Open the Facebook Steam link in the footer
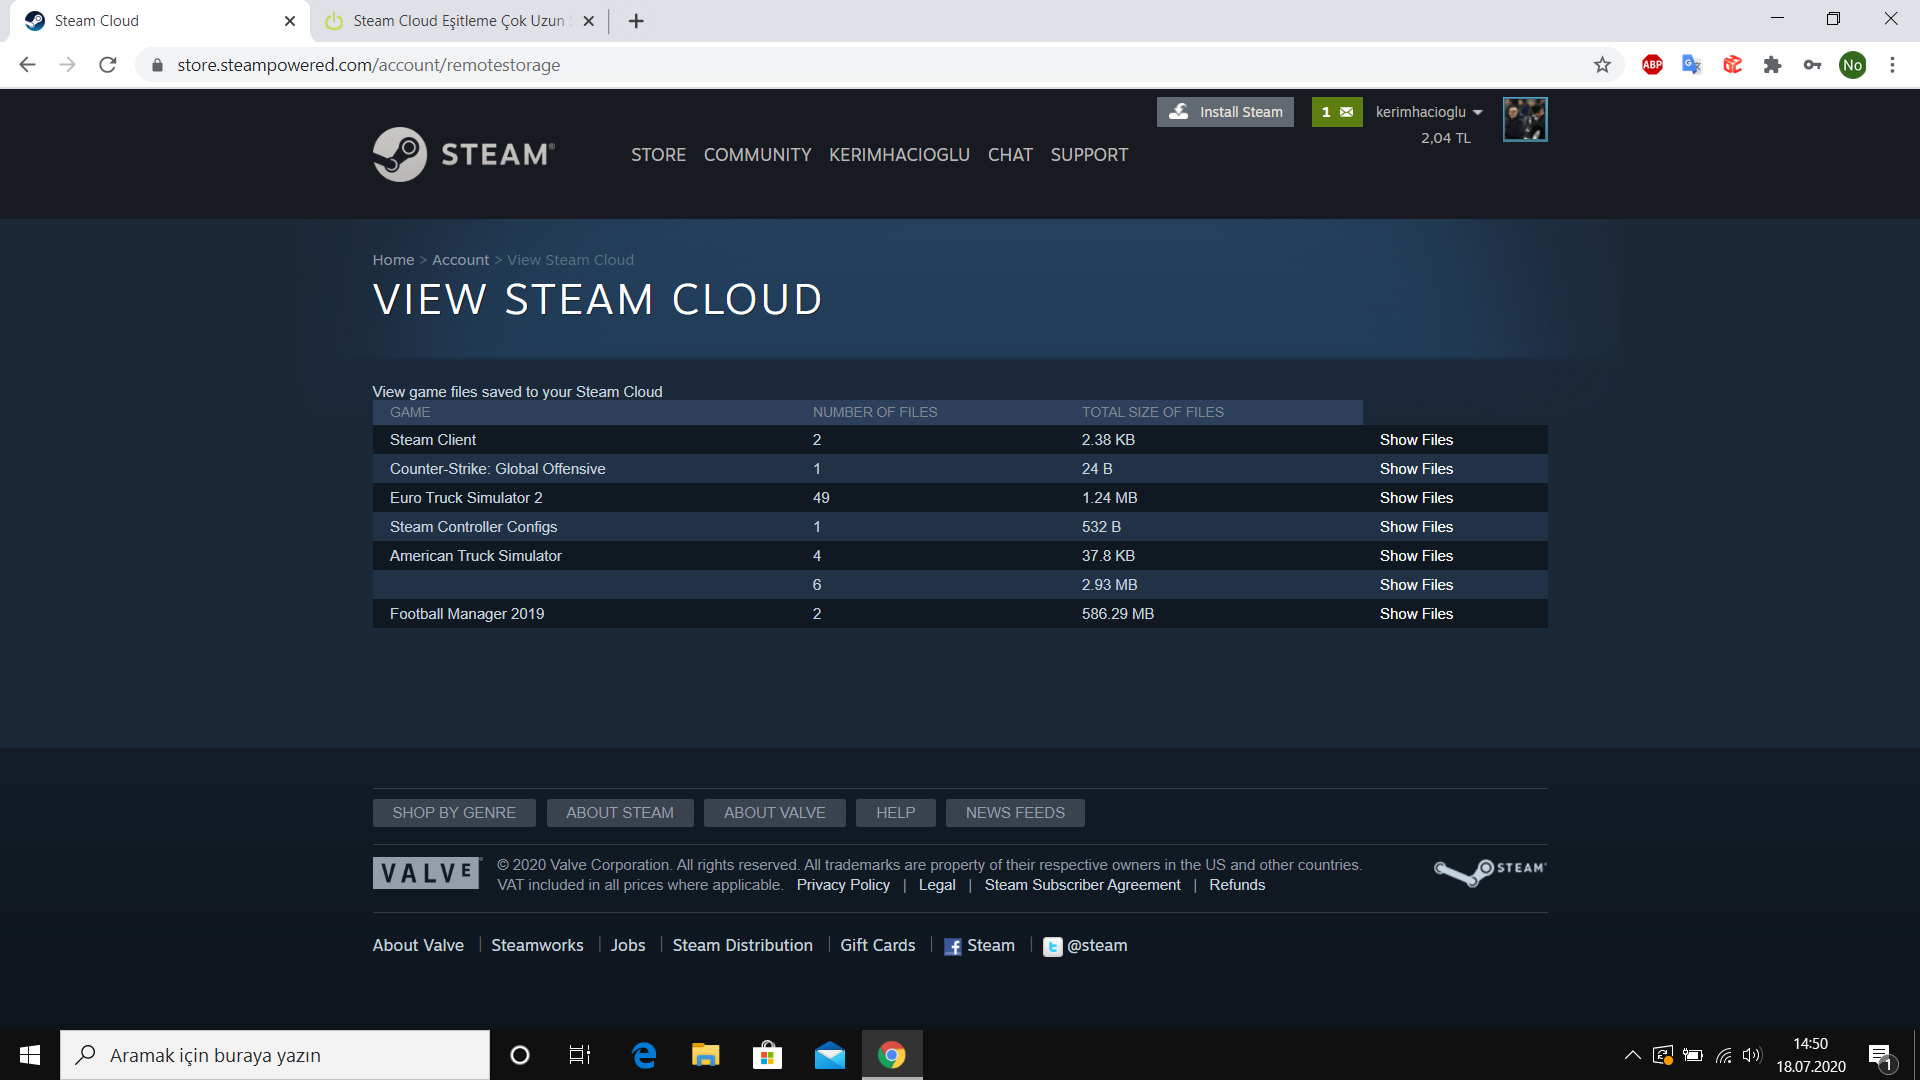 click(x=979, y=946)
